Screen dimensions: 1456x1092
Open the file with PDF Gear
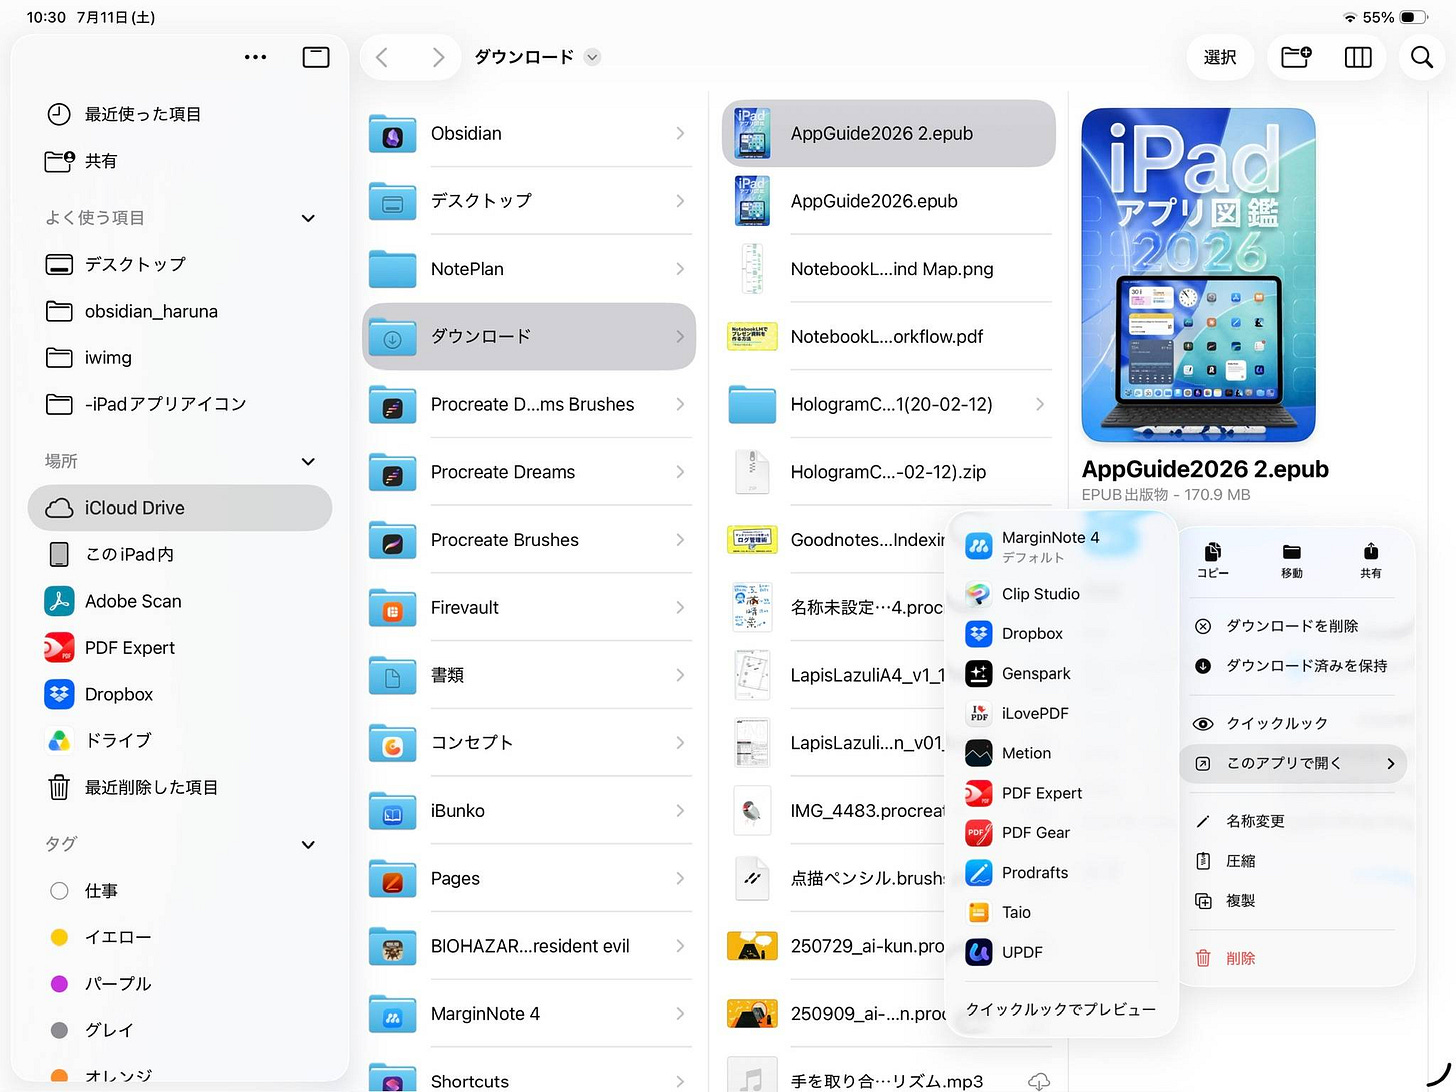coord(1060,833)
